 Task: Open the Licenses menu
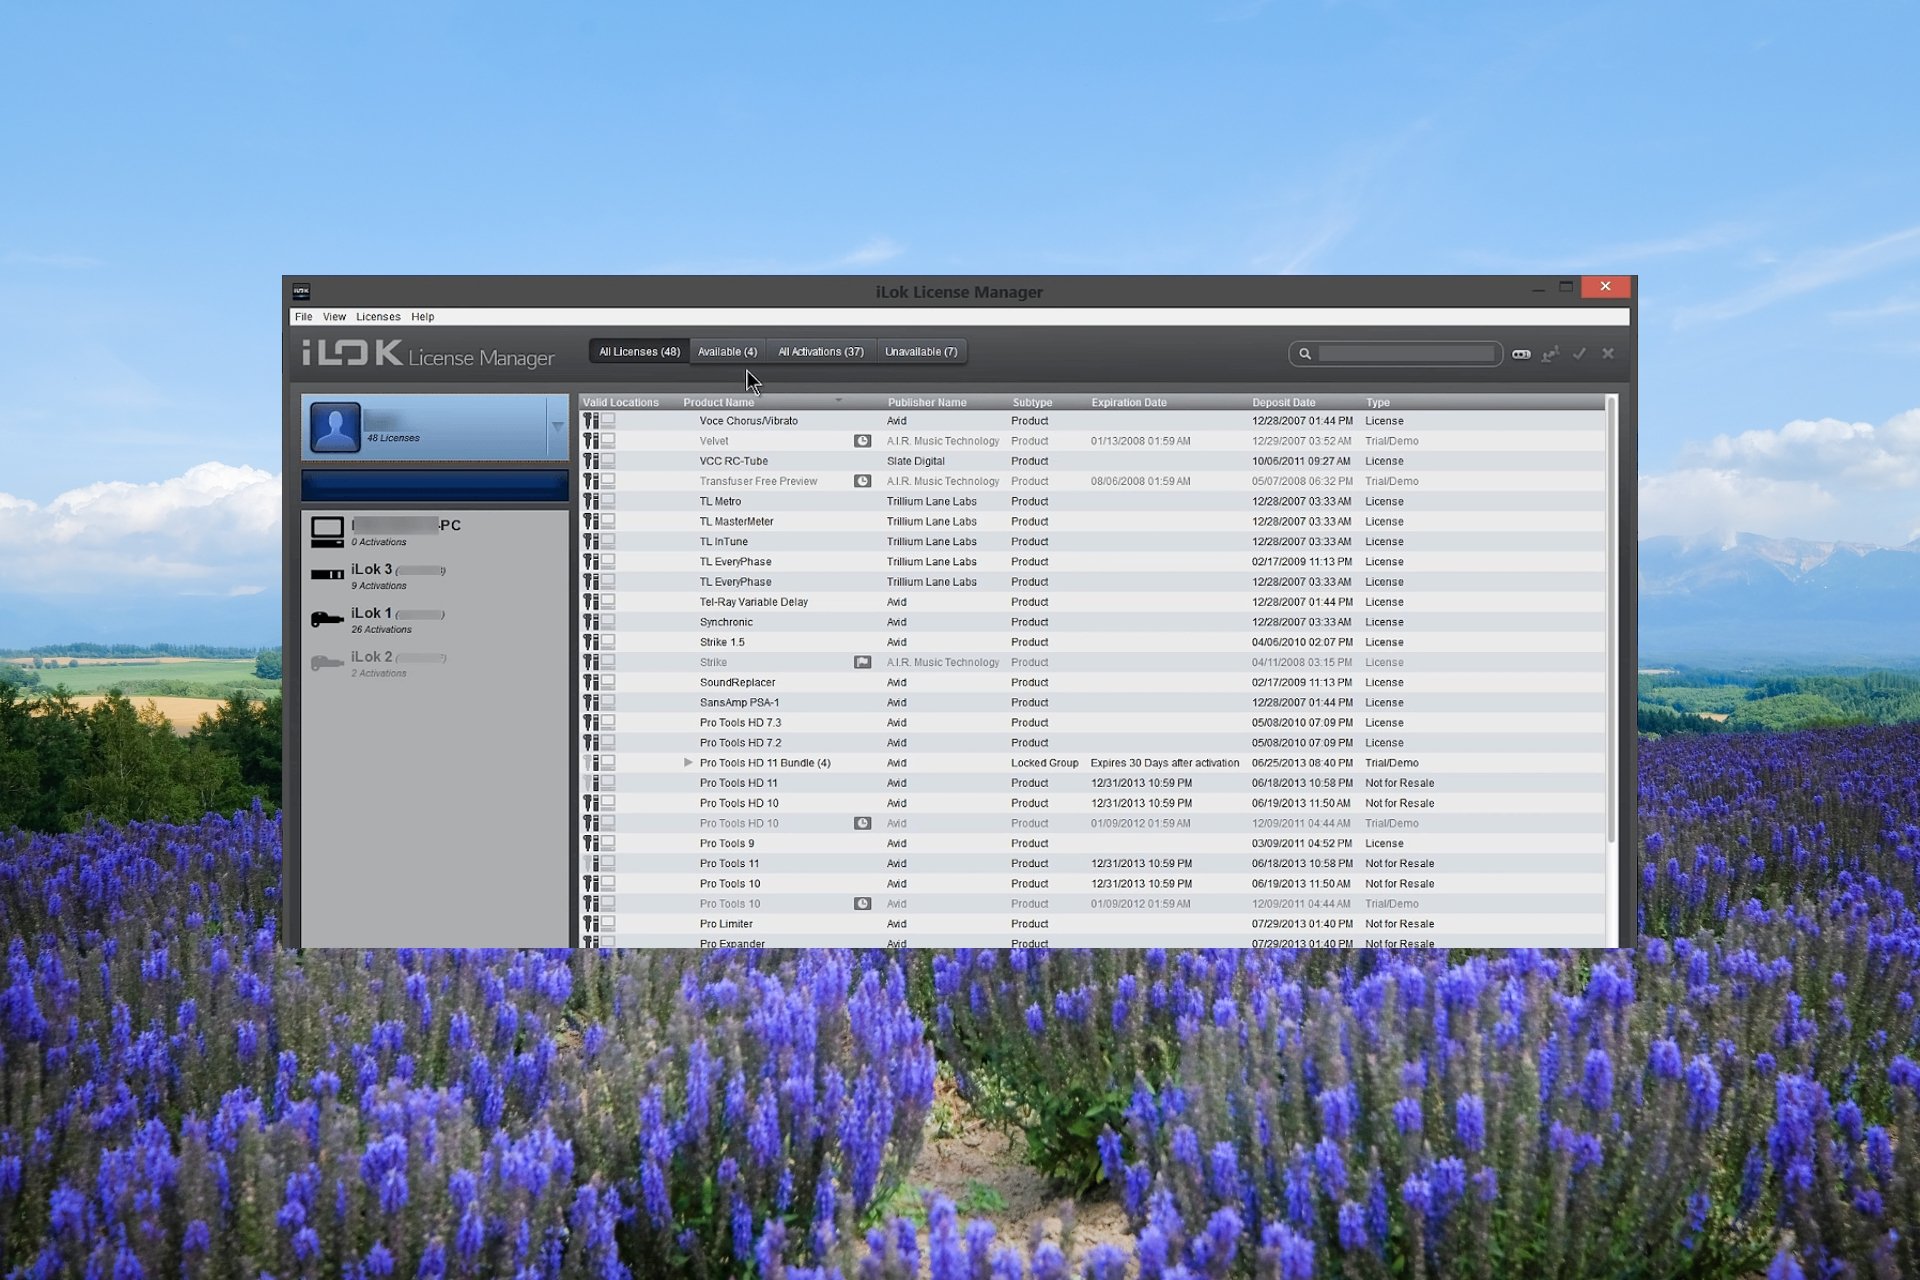pos(378,317)
